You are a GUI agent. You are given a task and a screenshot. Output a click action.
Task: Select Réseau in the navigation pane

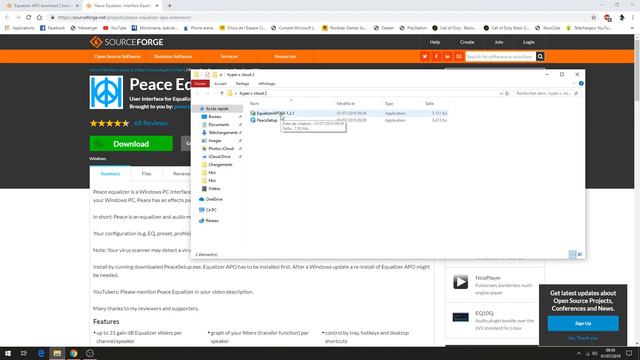point(212,220)
